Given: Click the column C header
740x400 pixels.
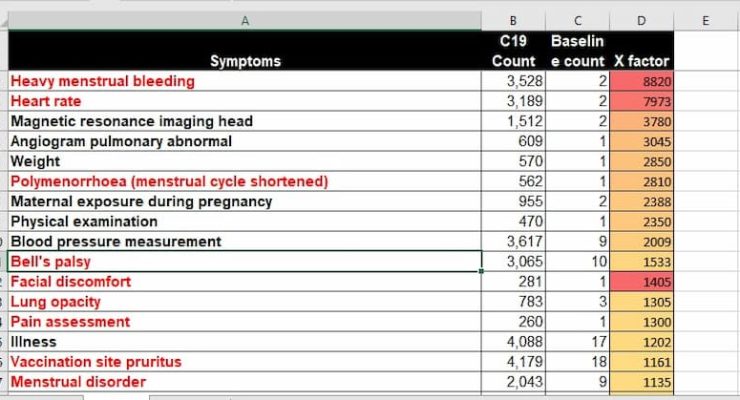Looking at the screenshot, I should click(x=578, y=20).
